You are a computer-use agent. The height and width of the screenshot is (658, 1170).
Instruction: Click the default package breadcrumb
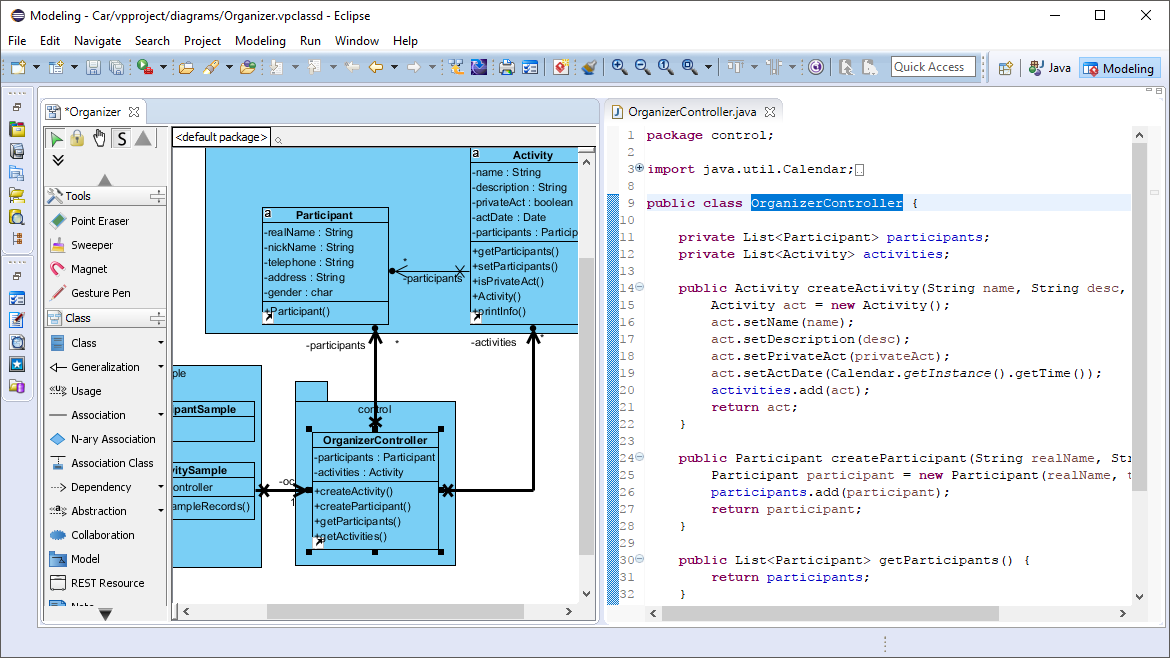tap(221, 137)
